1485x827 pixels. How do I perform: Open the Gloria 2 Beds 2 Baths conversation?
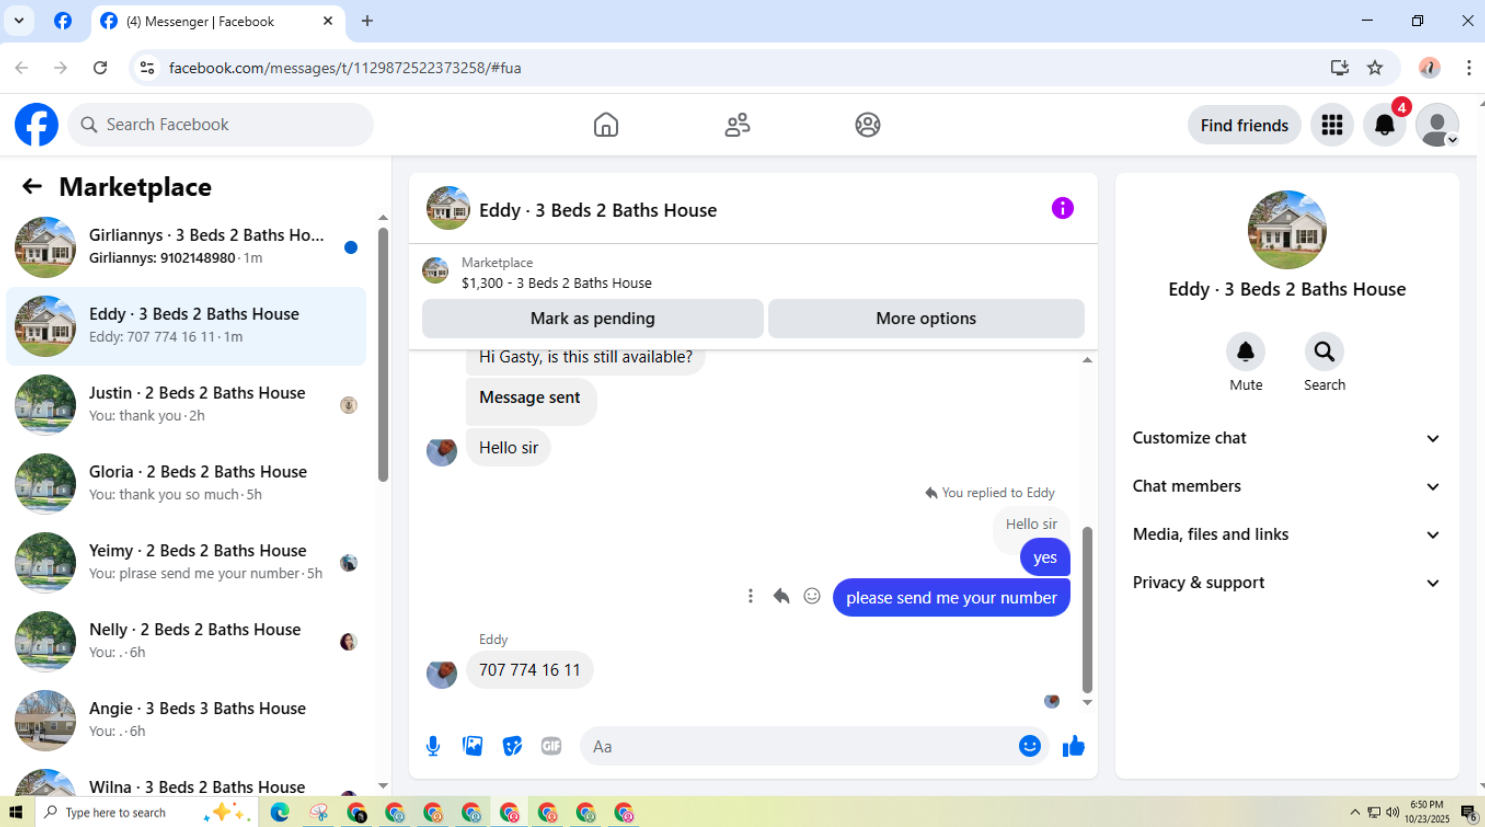[x=186, y=484]
